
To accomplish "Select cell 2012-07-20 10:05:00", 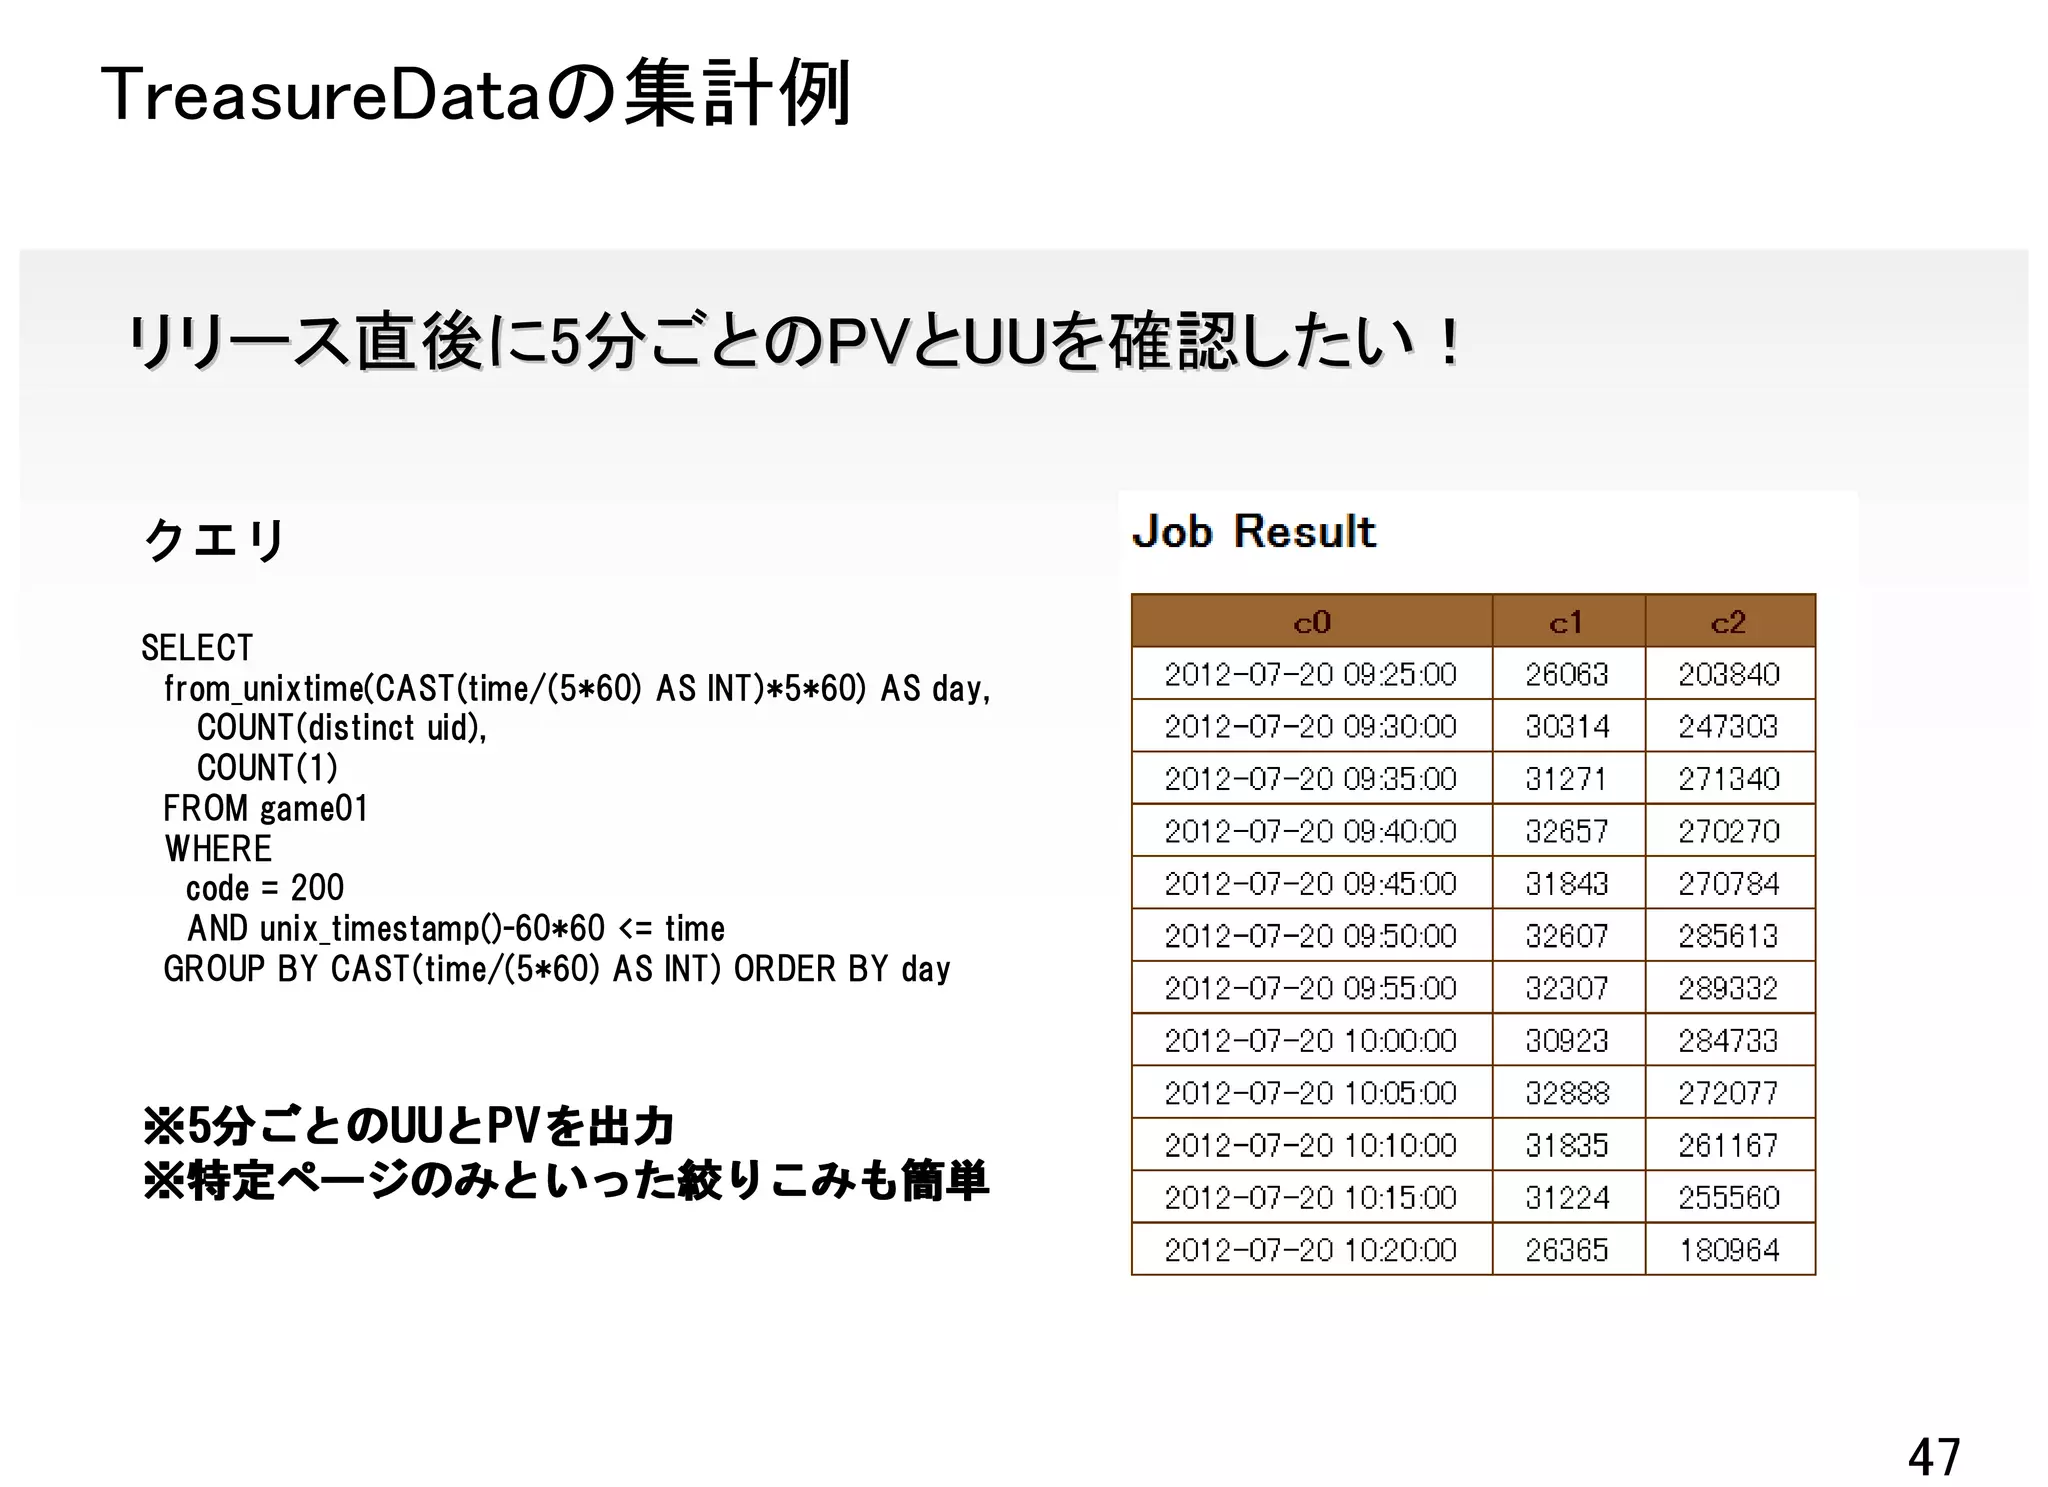I will [1311, 1092].
